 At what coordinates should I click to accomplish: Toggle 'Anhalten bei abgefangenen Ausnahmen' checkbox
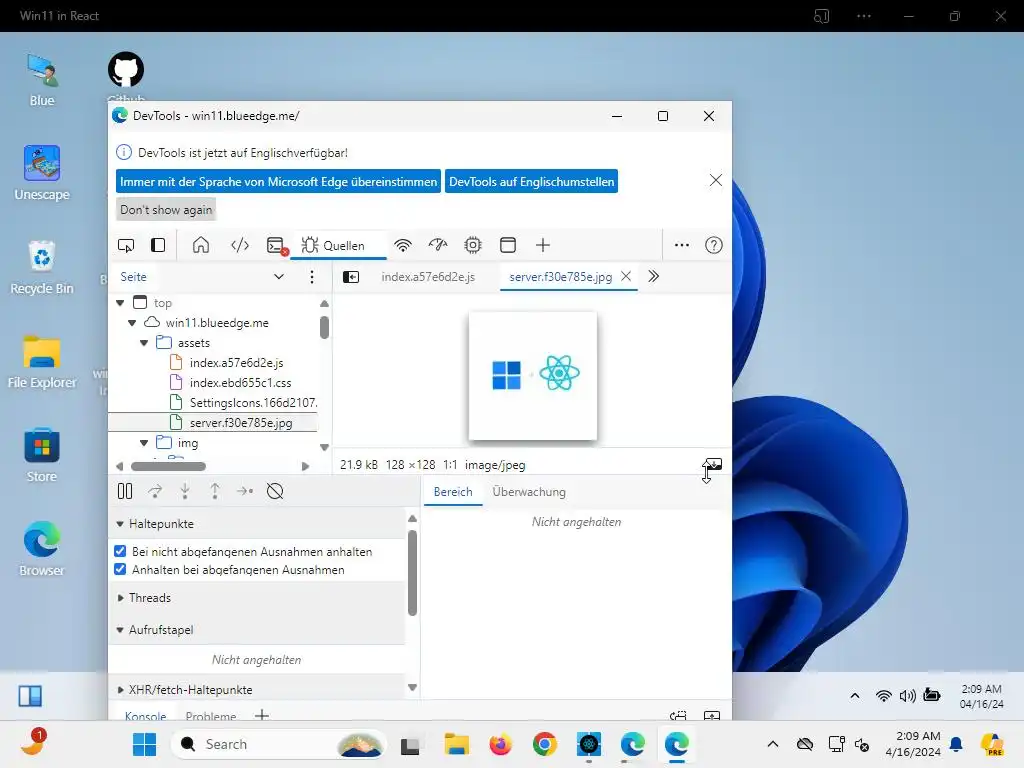tap(120, 569)
